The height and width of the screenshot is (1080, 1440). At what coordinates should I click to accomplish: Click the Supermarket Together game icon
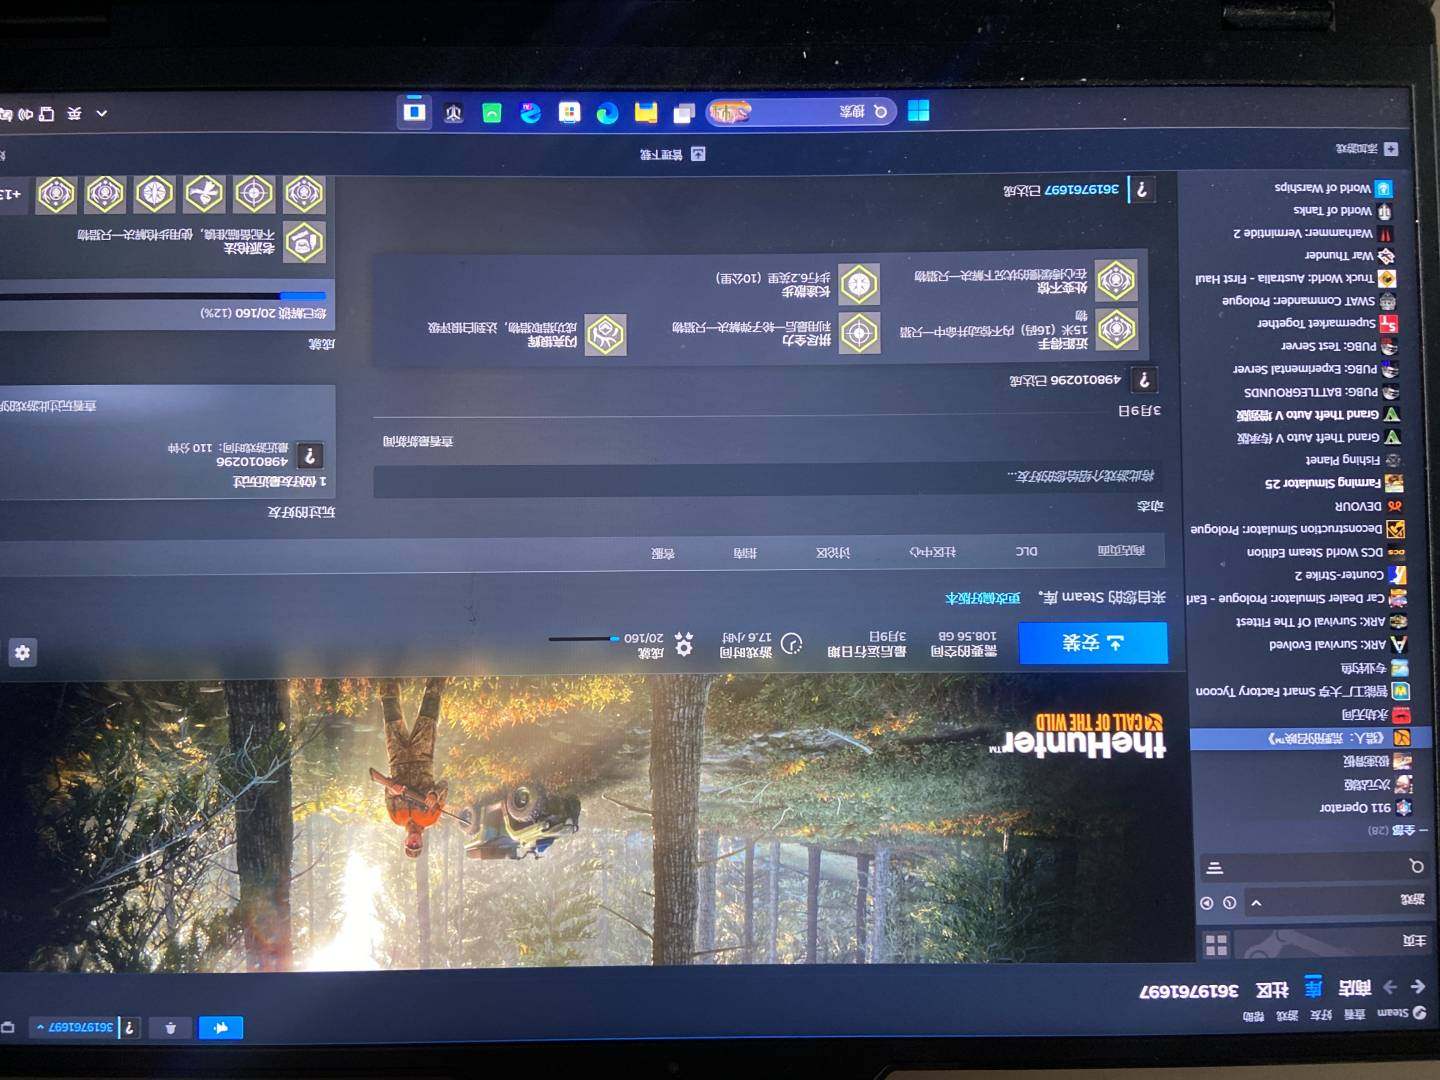click(1389, 323)
